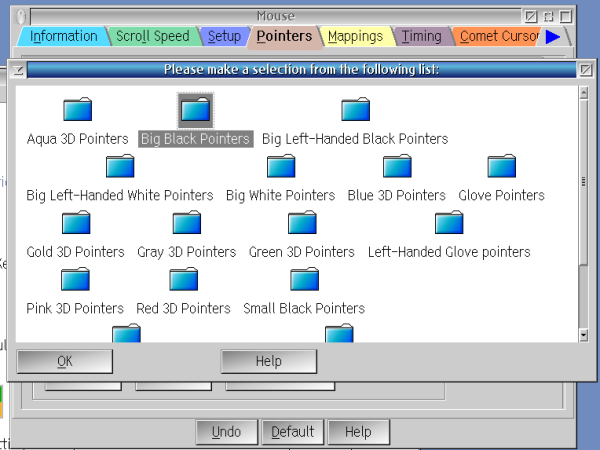Click the Undo button
The height and width of the screenshot is (450, 600).
(226, 432)
